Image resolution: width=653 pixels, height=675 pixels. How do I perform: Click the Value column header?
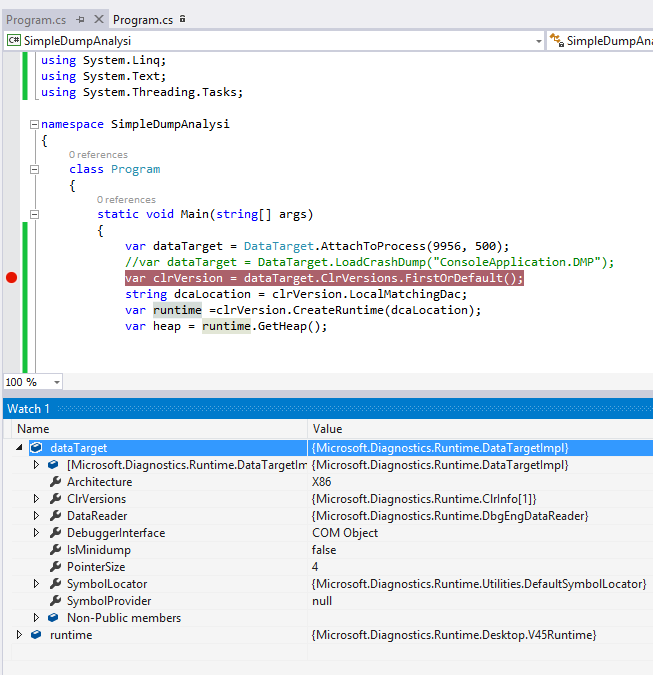tap(327, 429)
